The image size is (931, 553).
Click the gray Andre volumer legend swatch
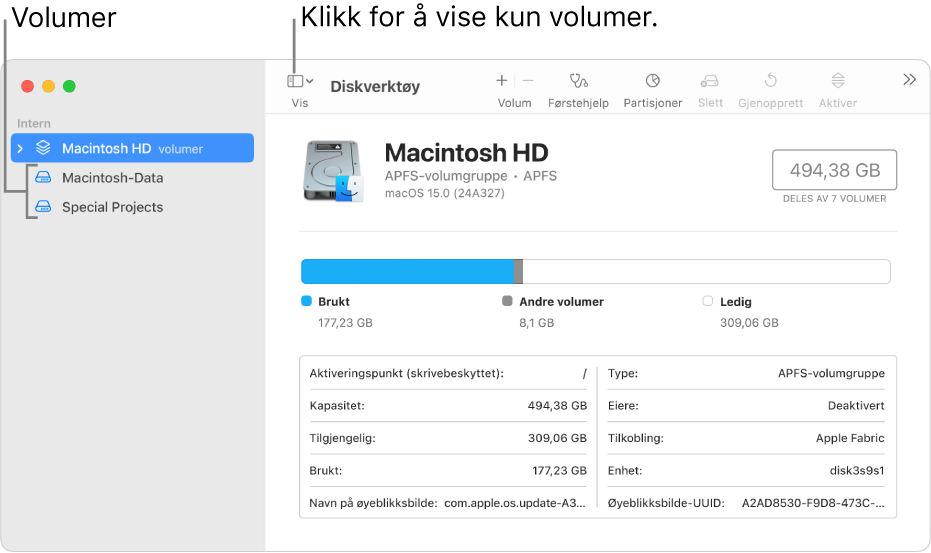507,301
